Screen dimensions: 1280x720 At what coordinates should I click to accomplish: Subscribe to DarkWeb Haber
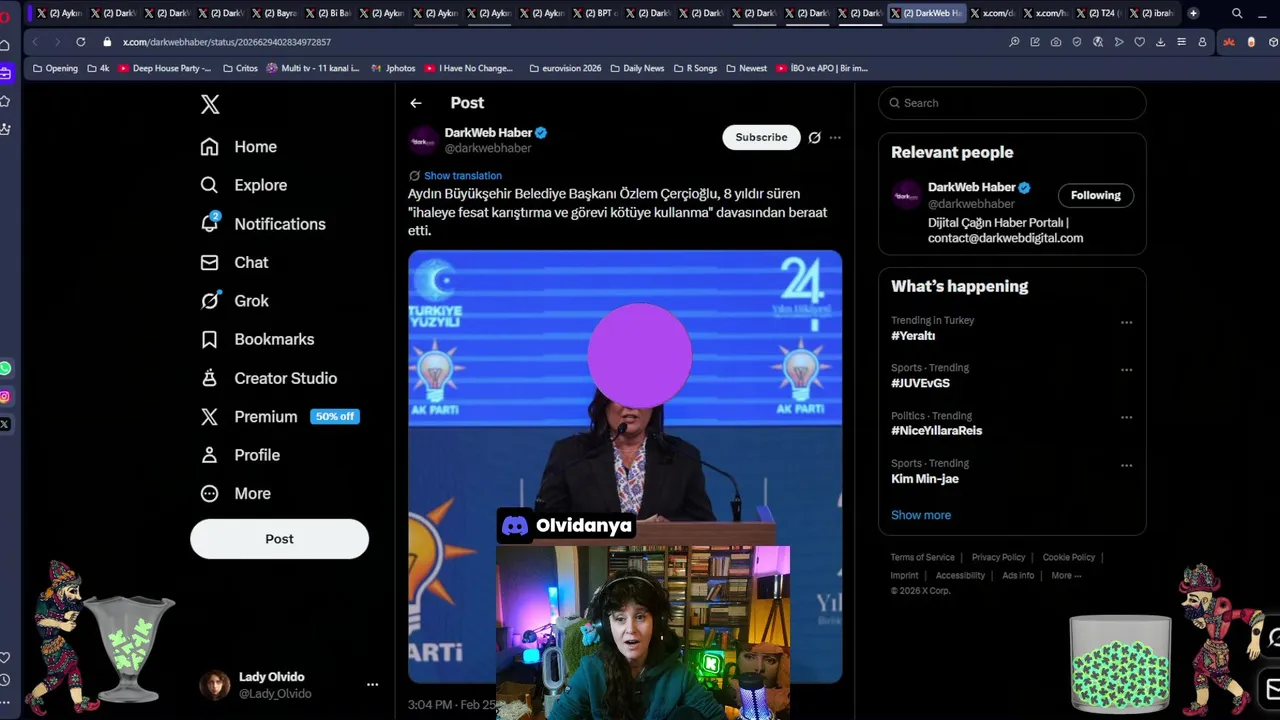point(761,138)
